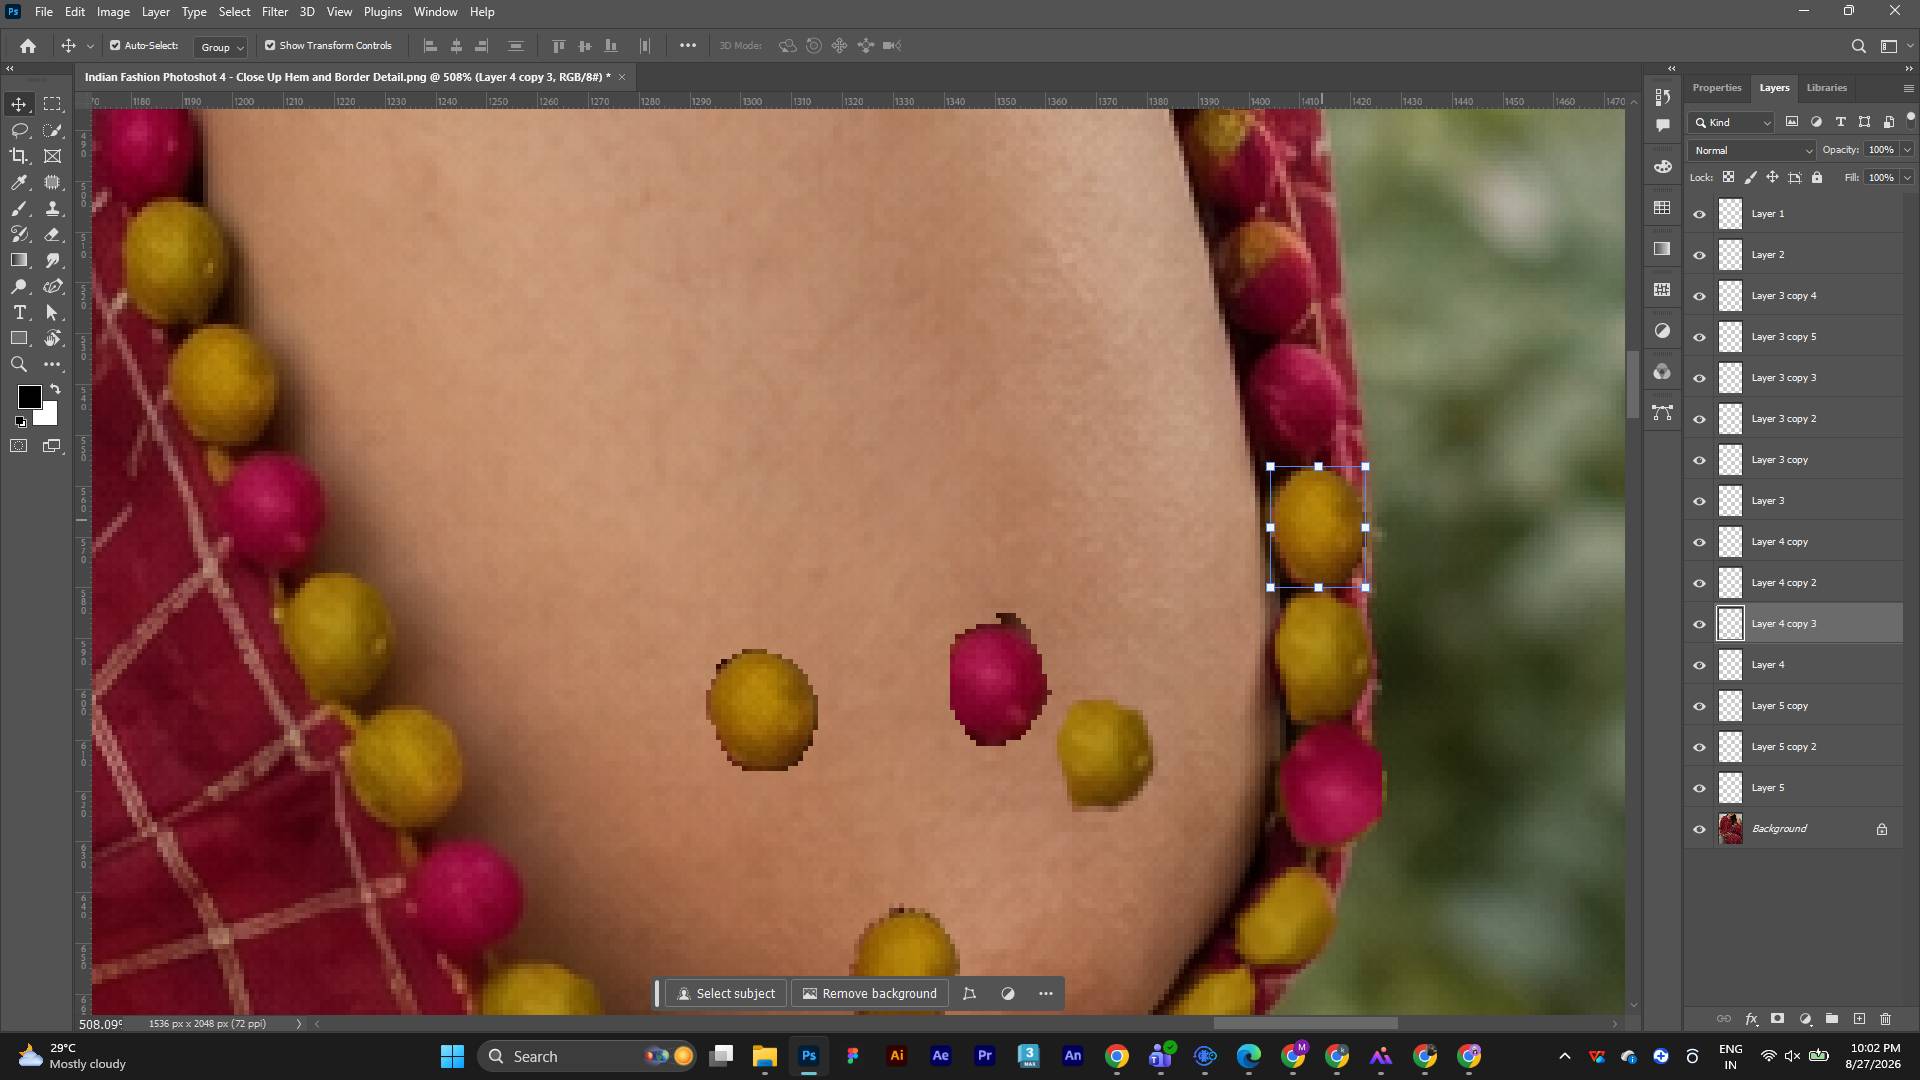
Task: Select the Lasso tool
Action: (x=19, y=130)
